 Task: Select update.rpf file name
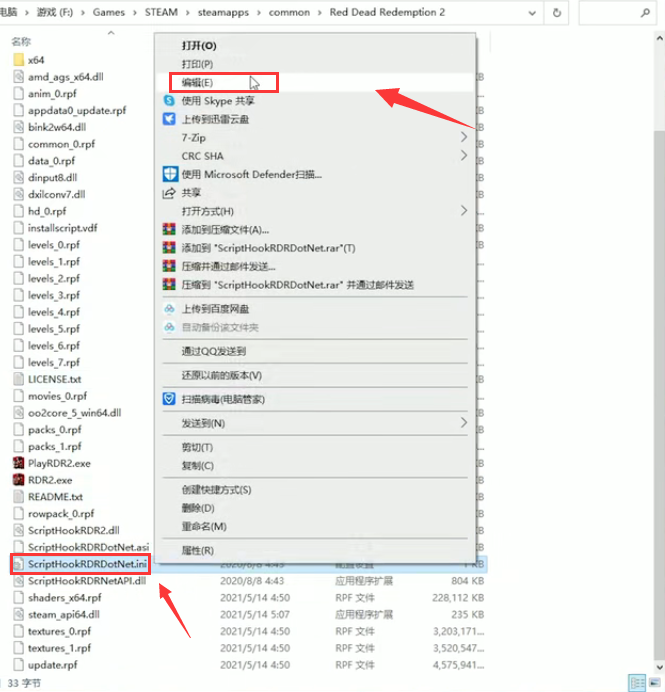click(53, 665)
